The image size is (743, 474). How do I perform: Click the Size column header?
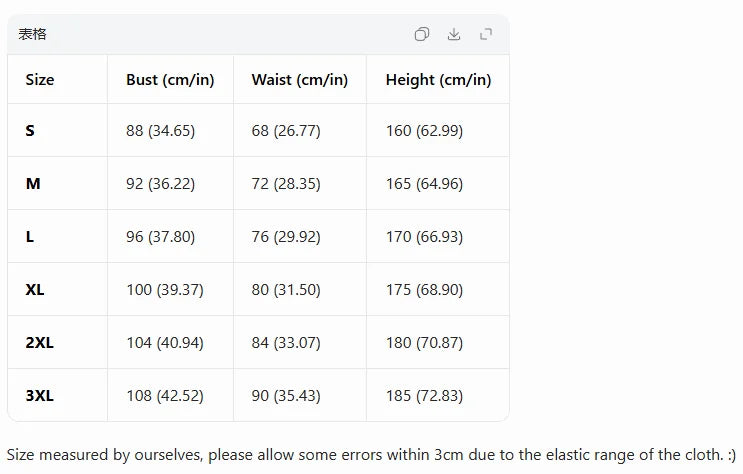pyautogui.click(x=40, y=80)
